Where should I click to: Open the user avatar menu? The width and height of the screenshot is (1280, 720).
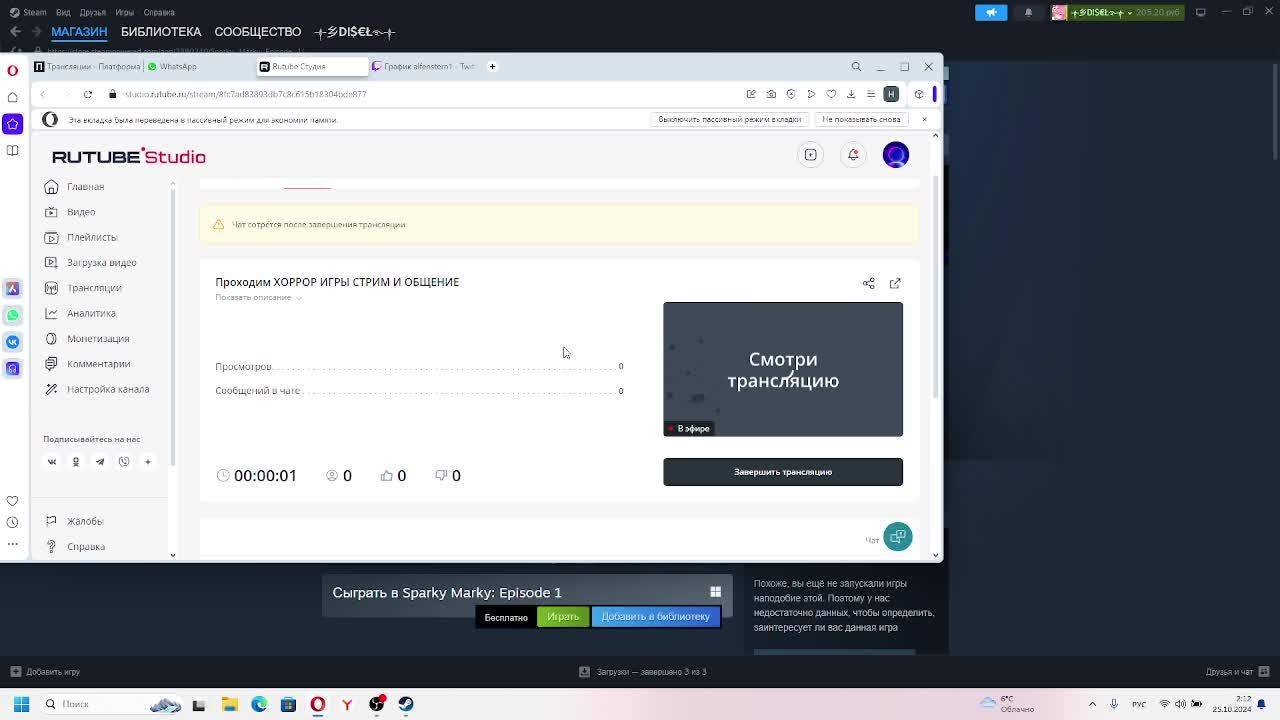click(x=896, y=155)
